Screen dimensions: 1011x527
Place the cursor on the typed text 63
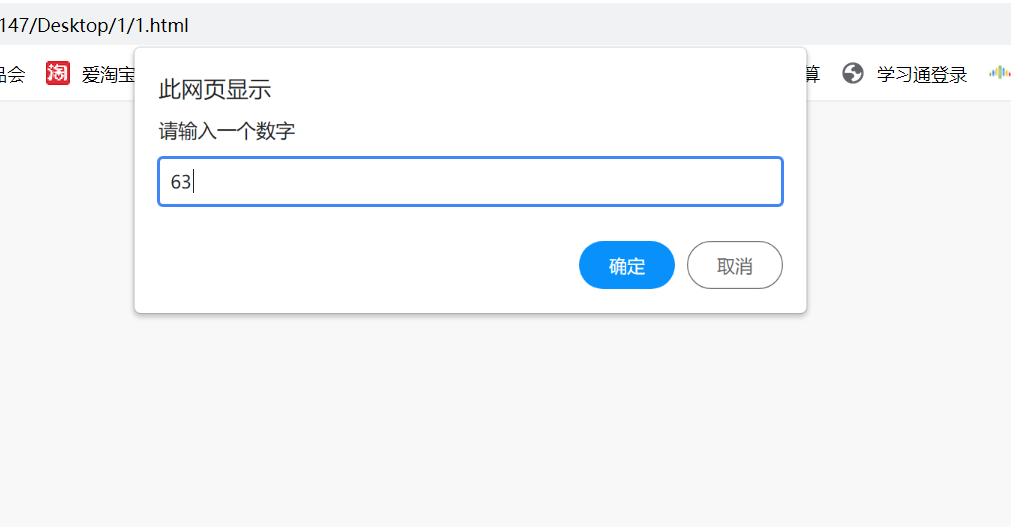181,182
